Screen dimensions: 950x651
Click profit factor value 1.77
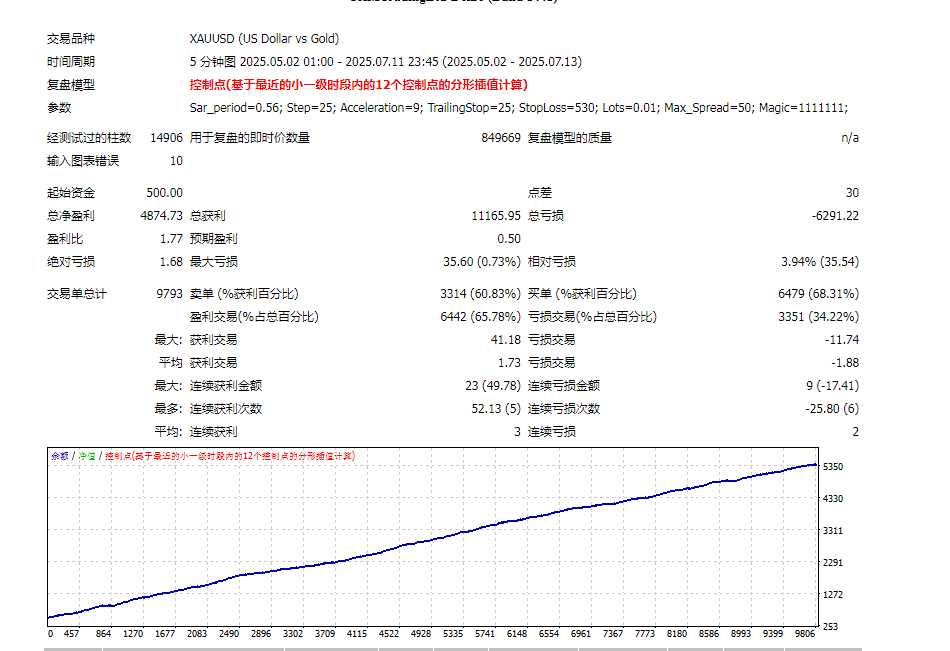point(171,239)
